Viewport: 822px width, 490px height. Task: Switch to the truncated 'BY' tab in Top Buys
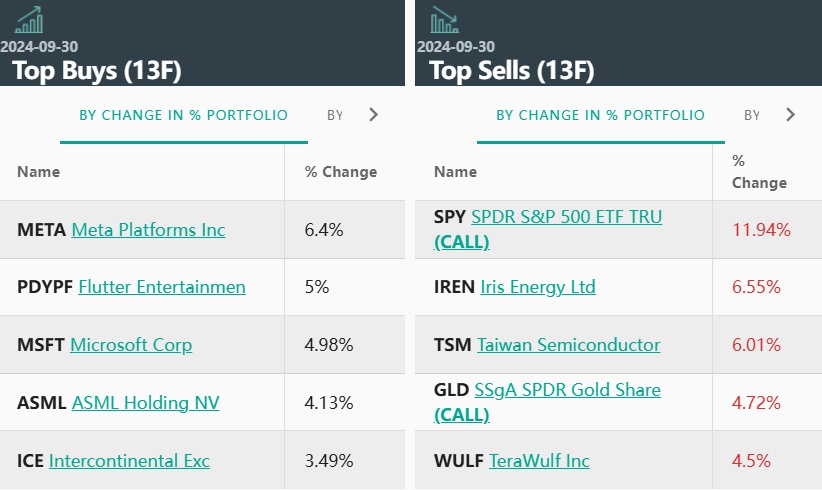[x=335, y=115]
